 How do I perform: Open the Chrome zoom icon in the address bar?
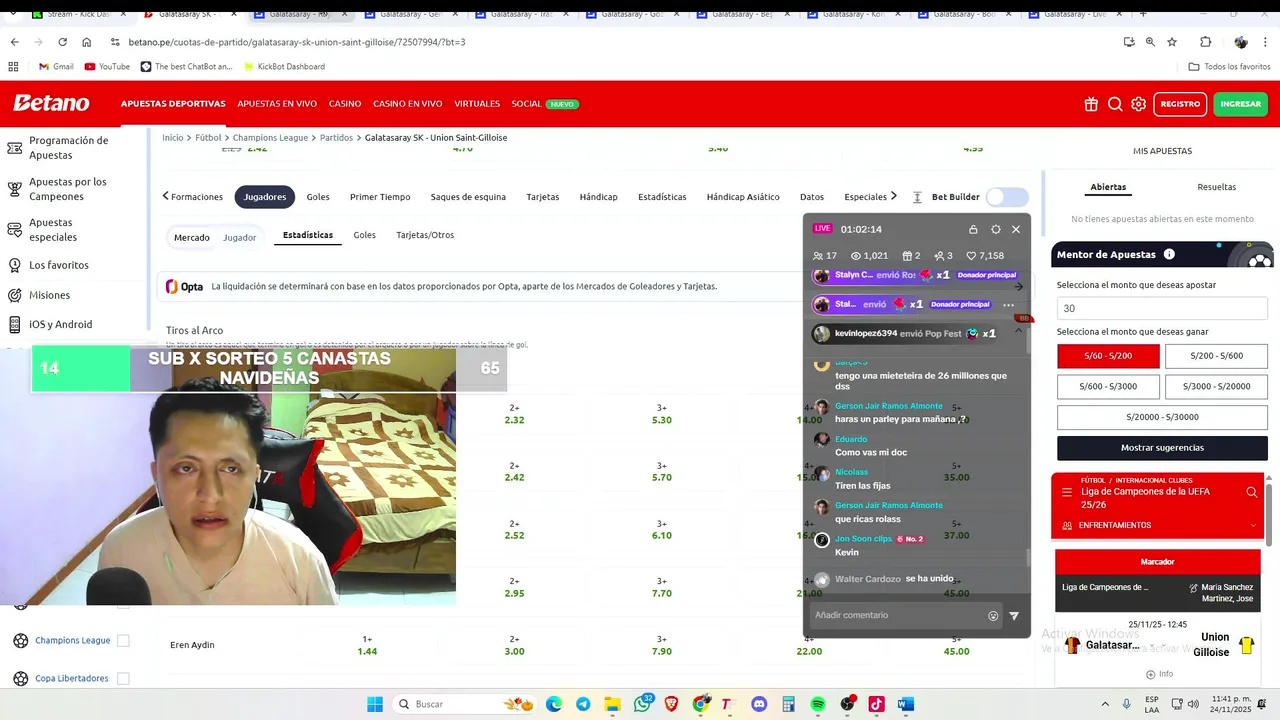[1150, 42]
